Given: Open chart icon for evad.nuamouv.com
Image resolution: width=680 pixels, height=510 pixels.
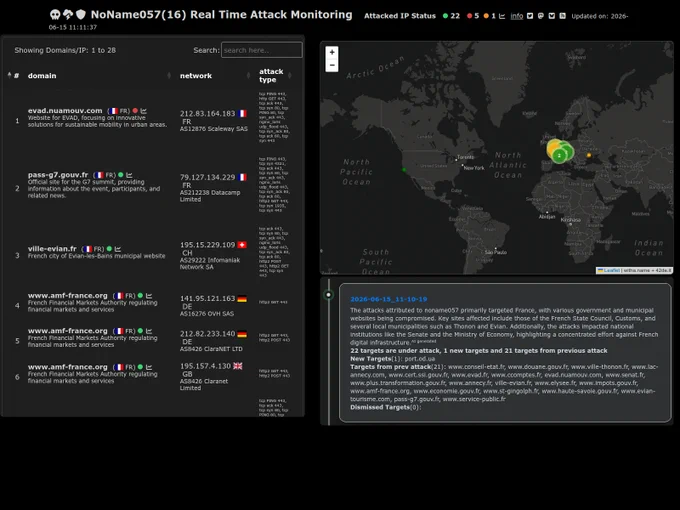Looking at the screenshot, I should (144, 111).
